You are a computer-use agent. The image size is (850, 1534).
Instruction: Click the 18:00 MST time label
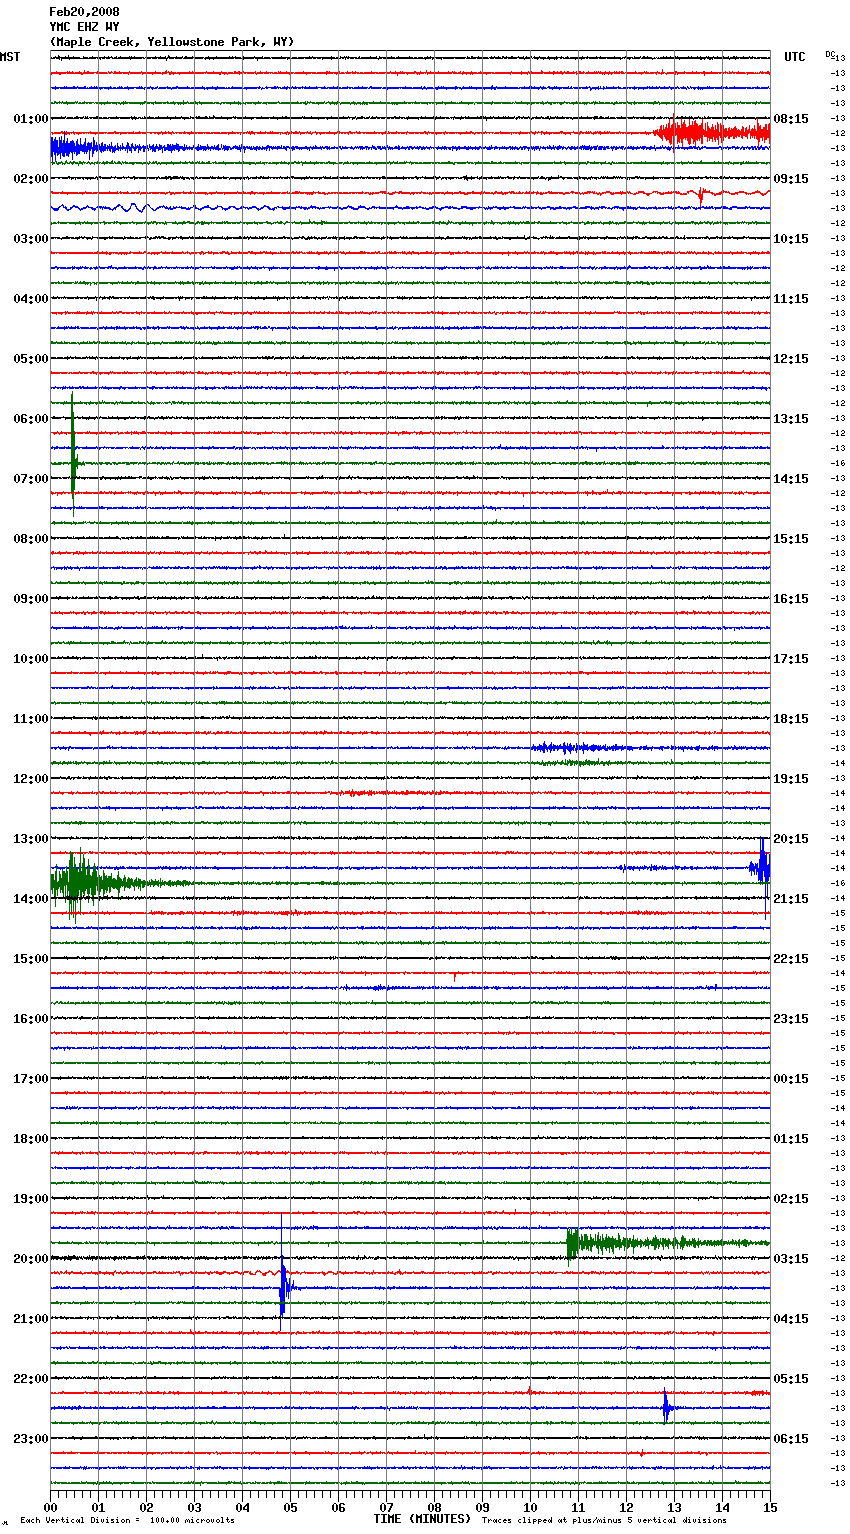tap(31, 1139)
